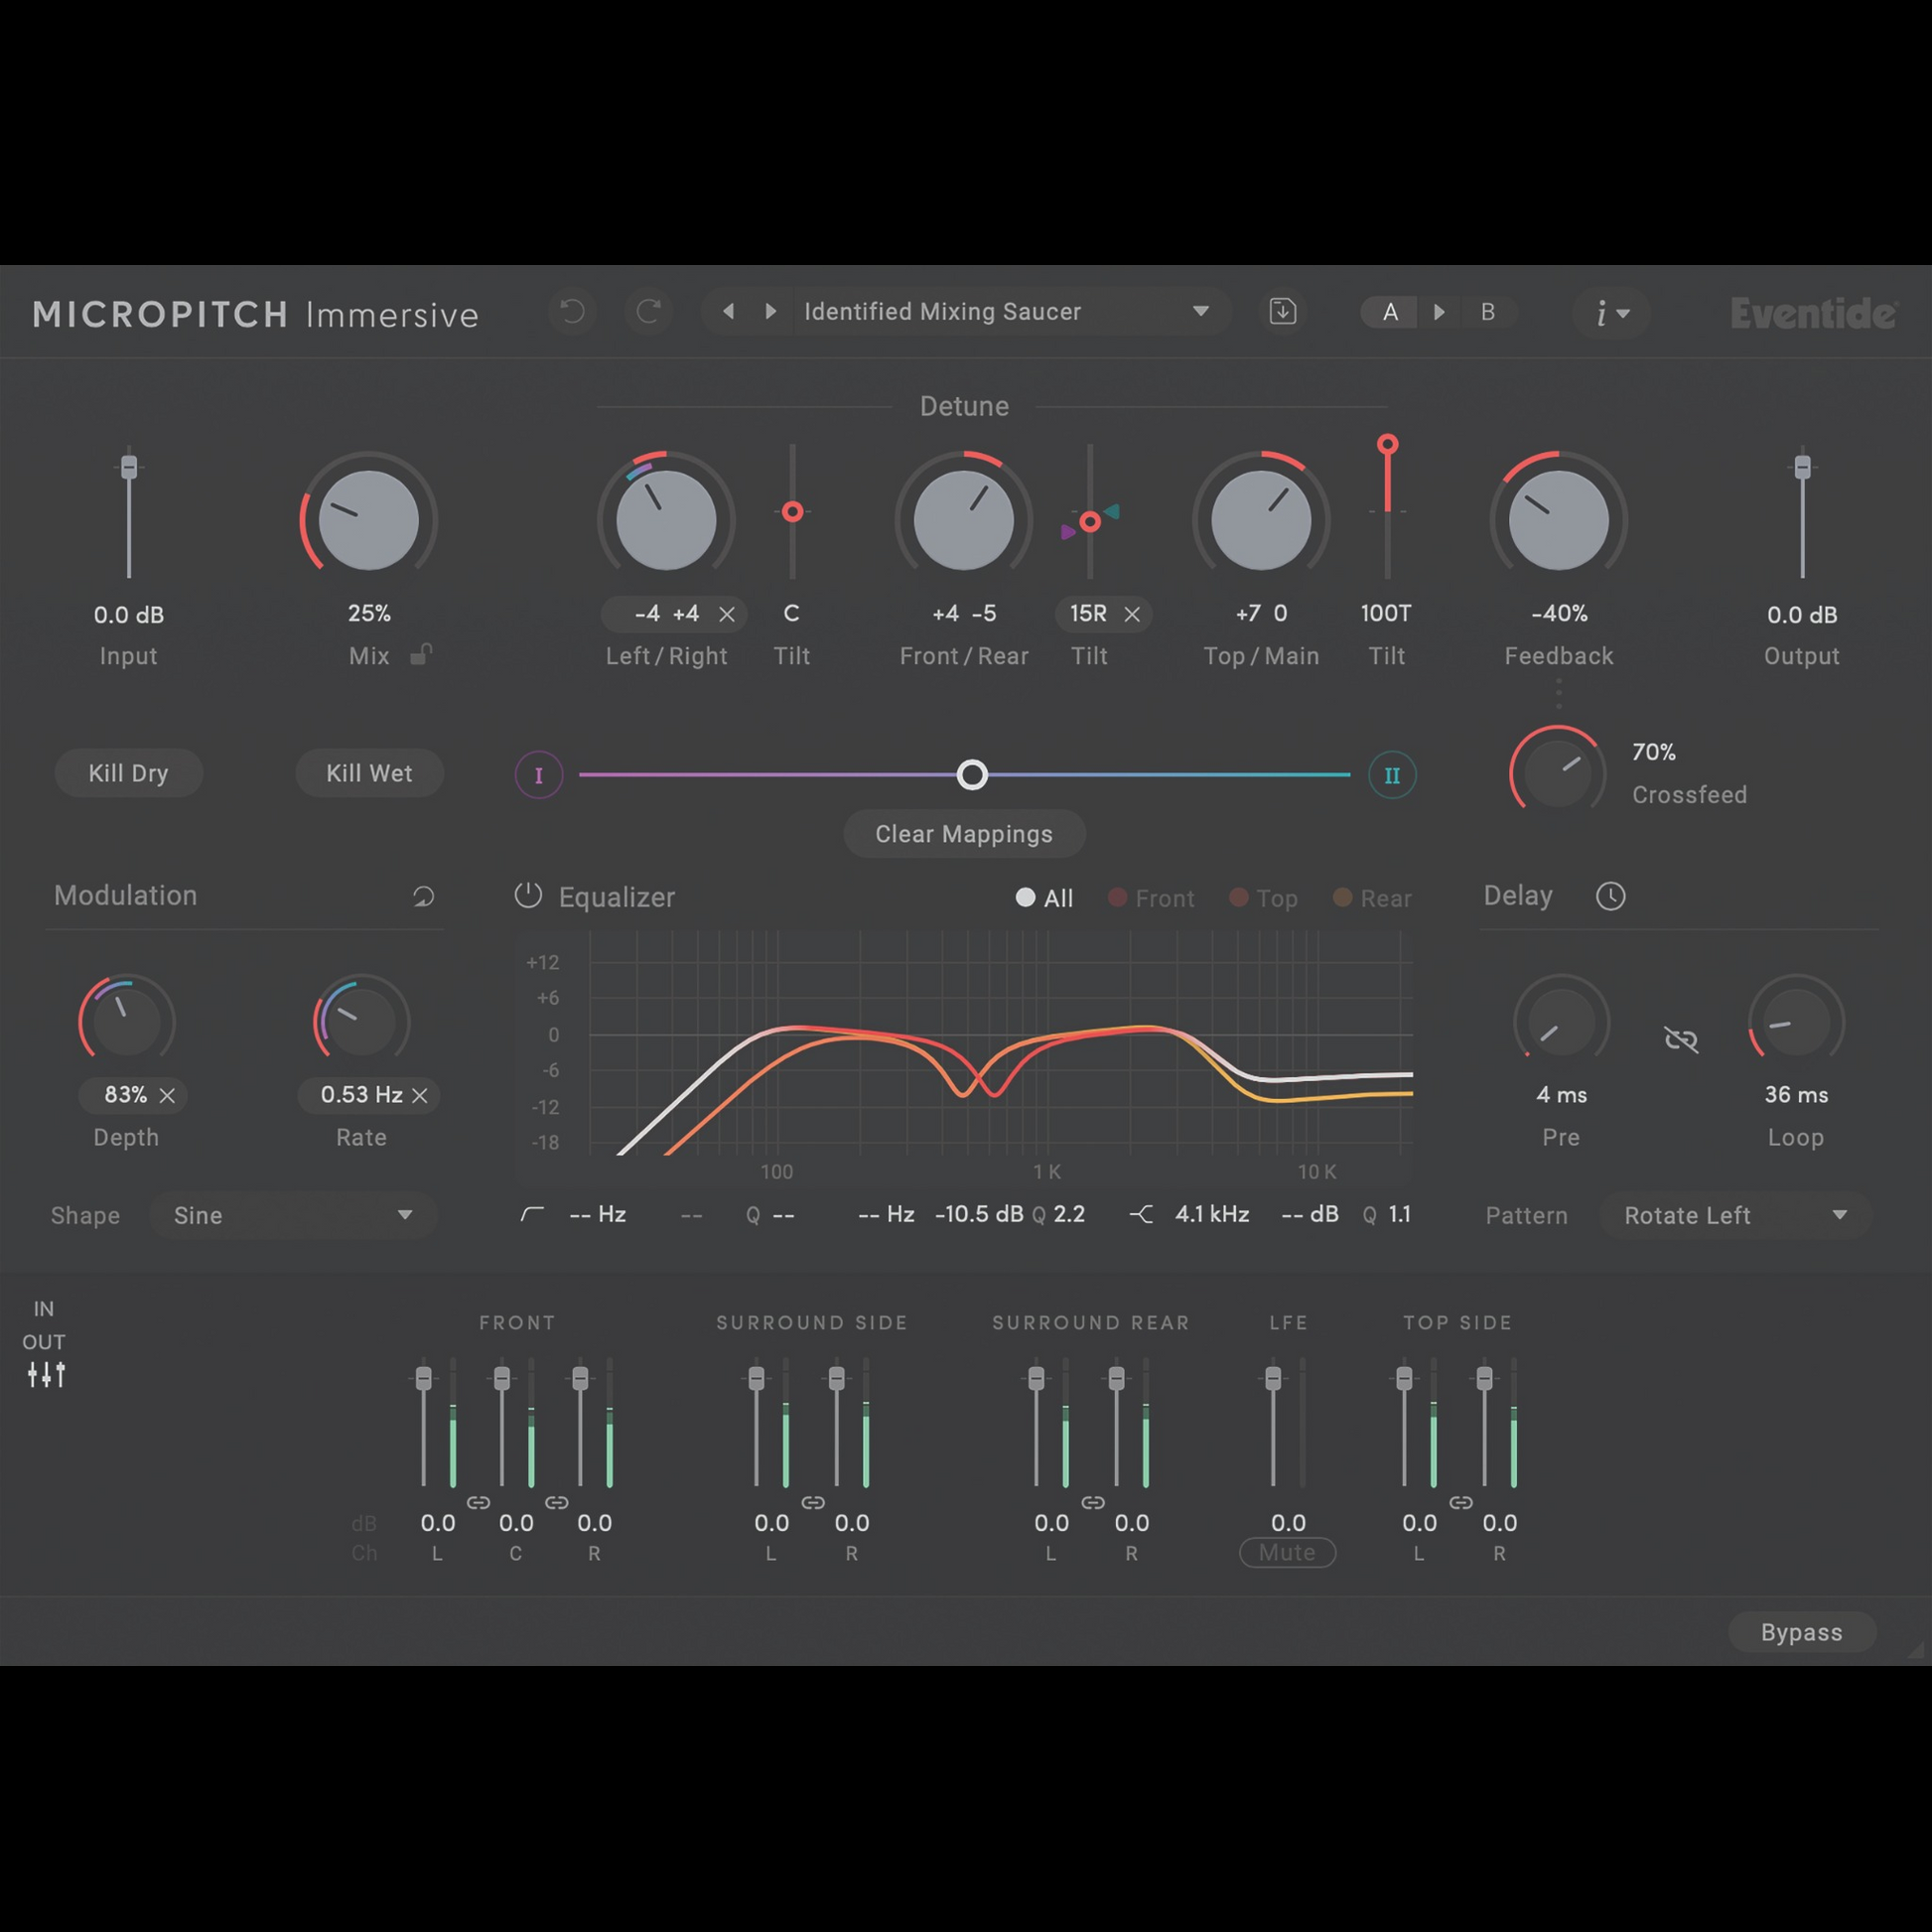The height and width of the screenshot is (1932, 1932).
Task: Click the Input level fader
Action: tap(129, 467)
